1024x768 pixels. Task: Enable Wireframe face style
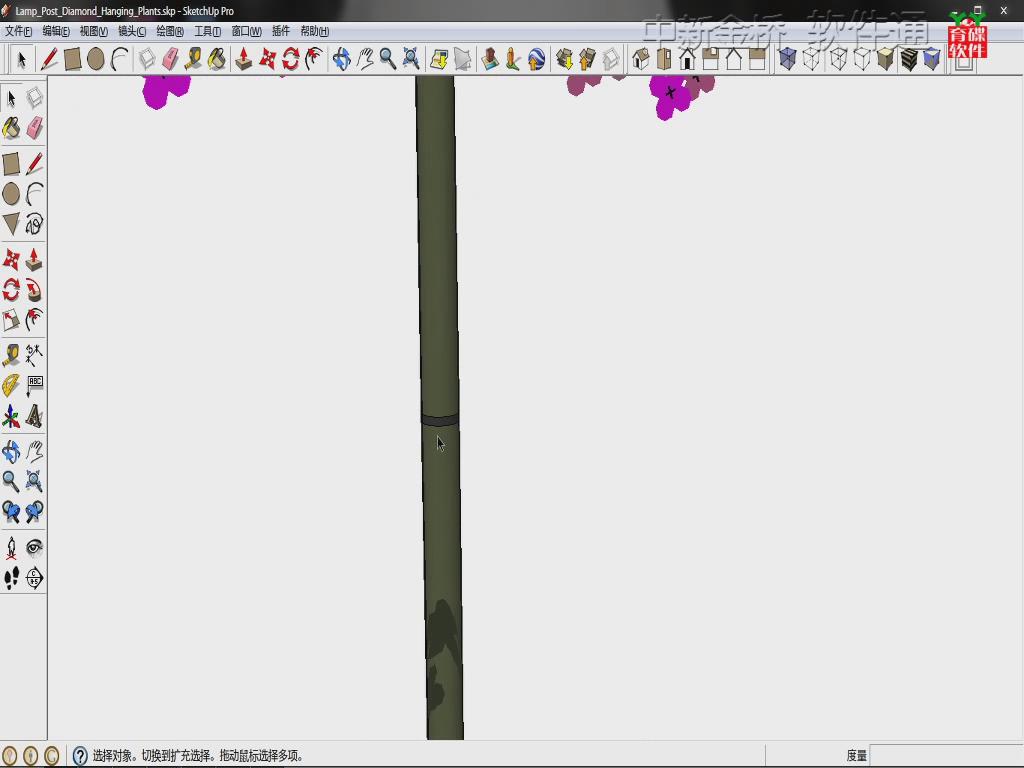click(x=839, y=59)
